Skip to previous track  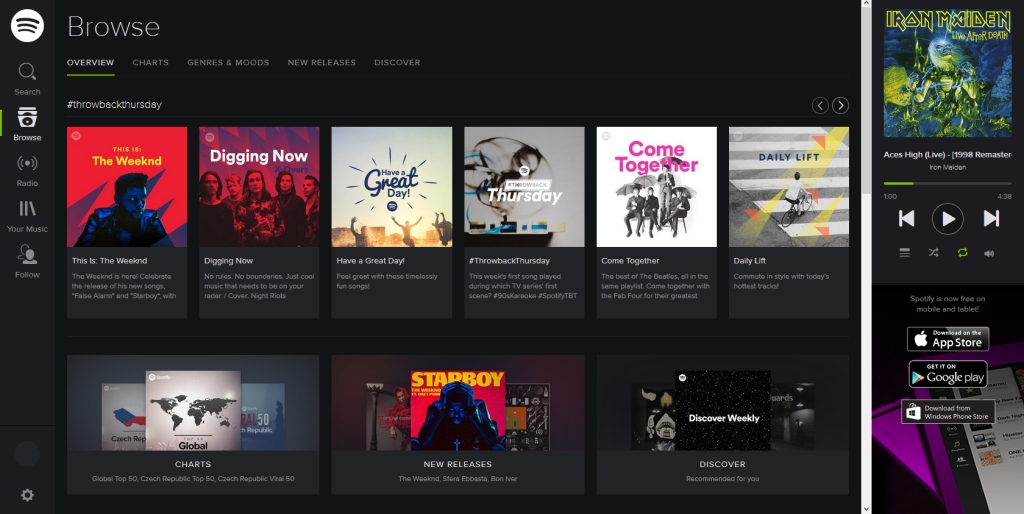click(x=906, y=218)
